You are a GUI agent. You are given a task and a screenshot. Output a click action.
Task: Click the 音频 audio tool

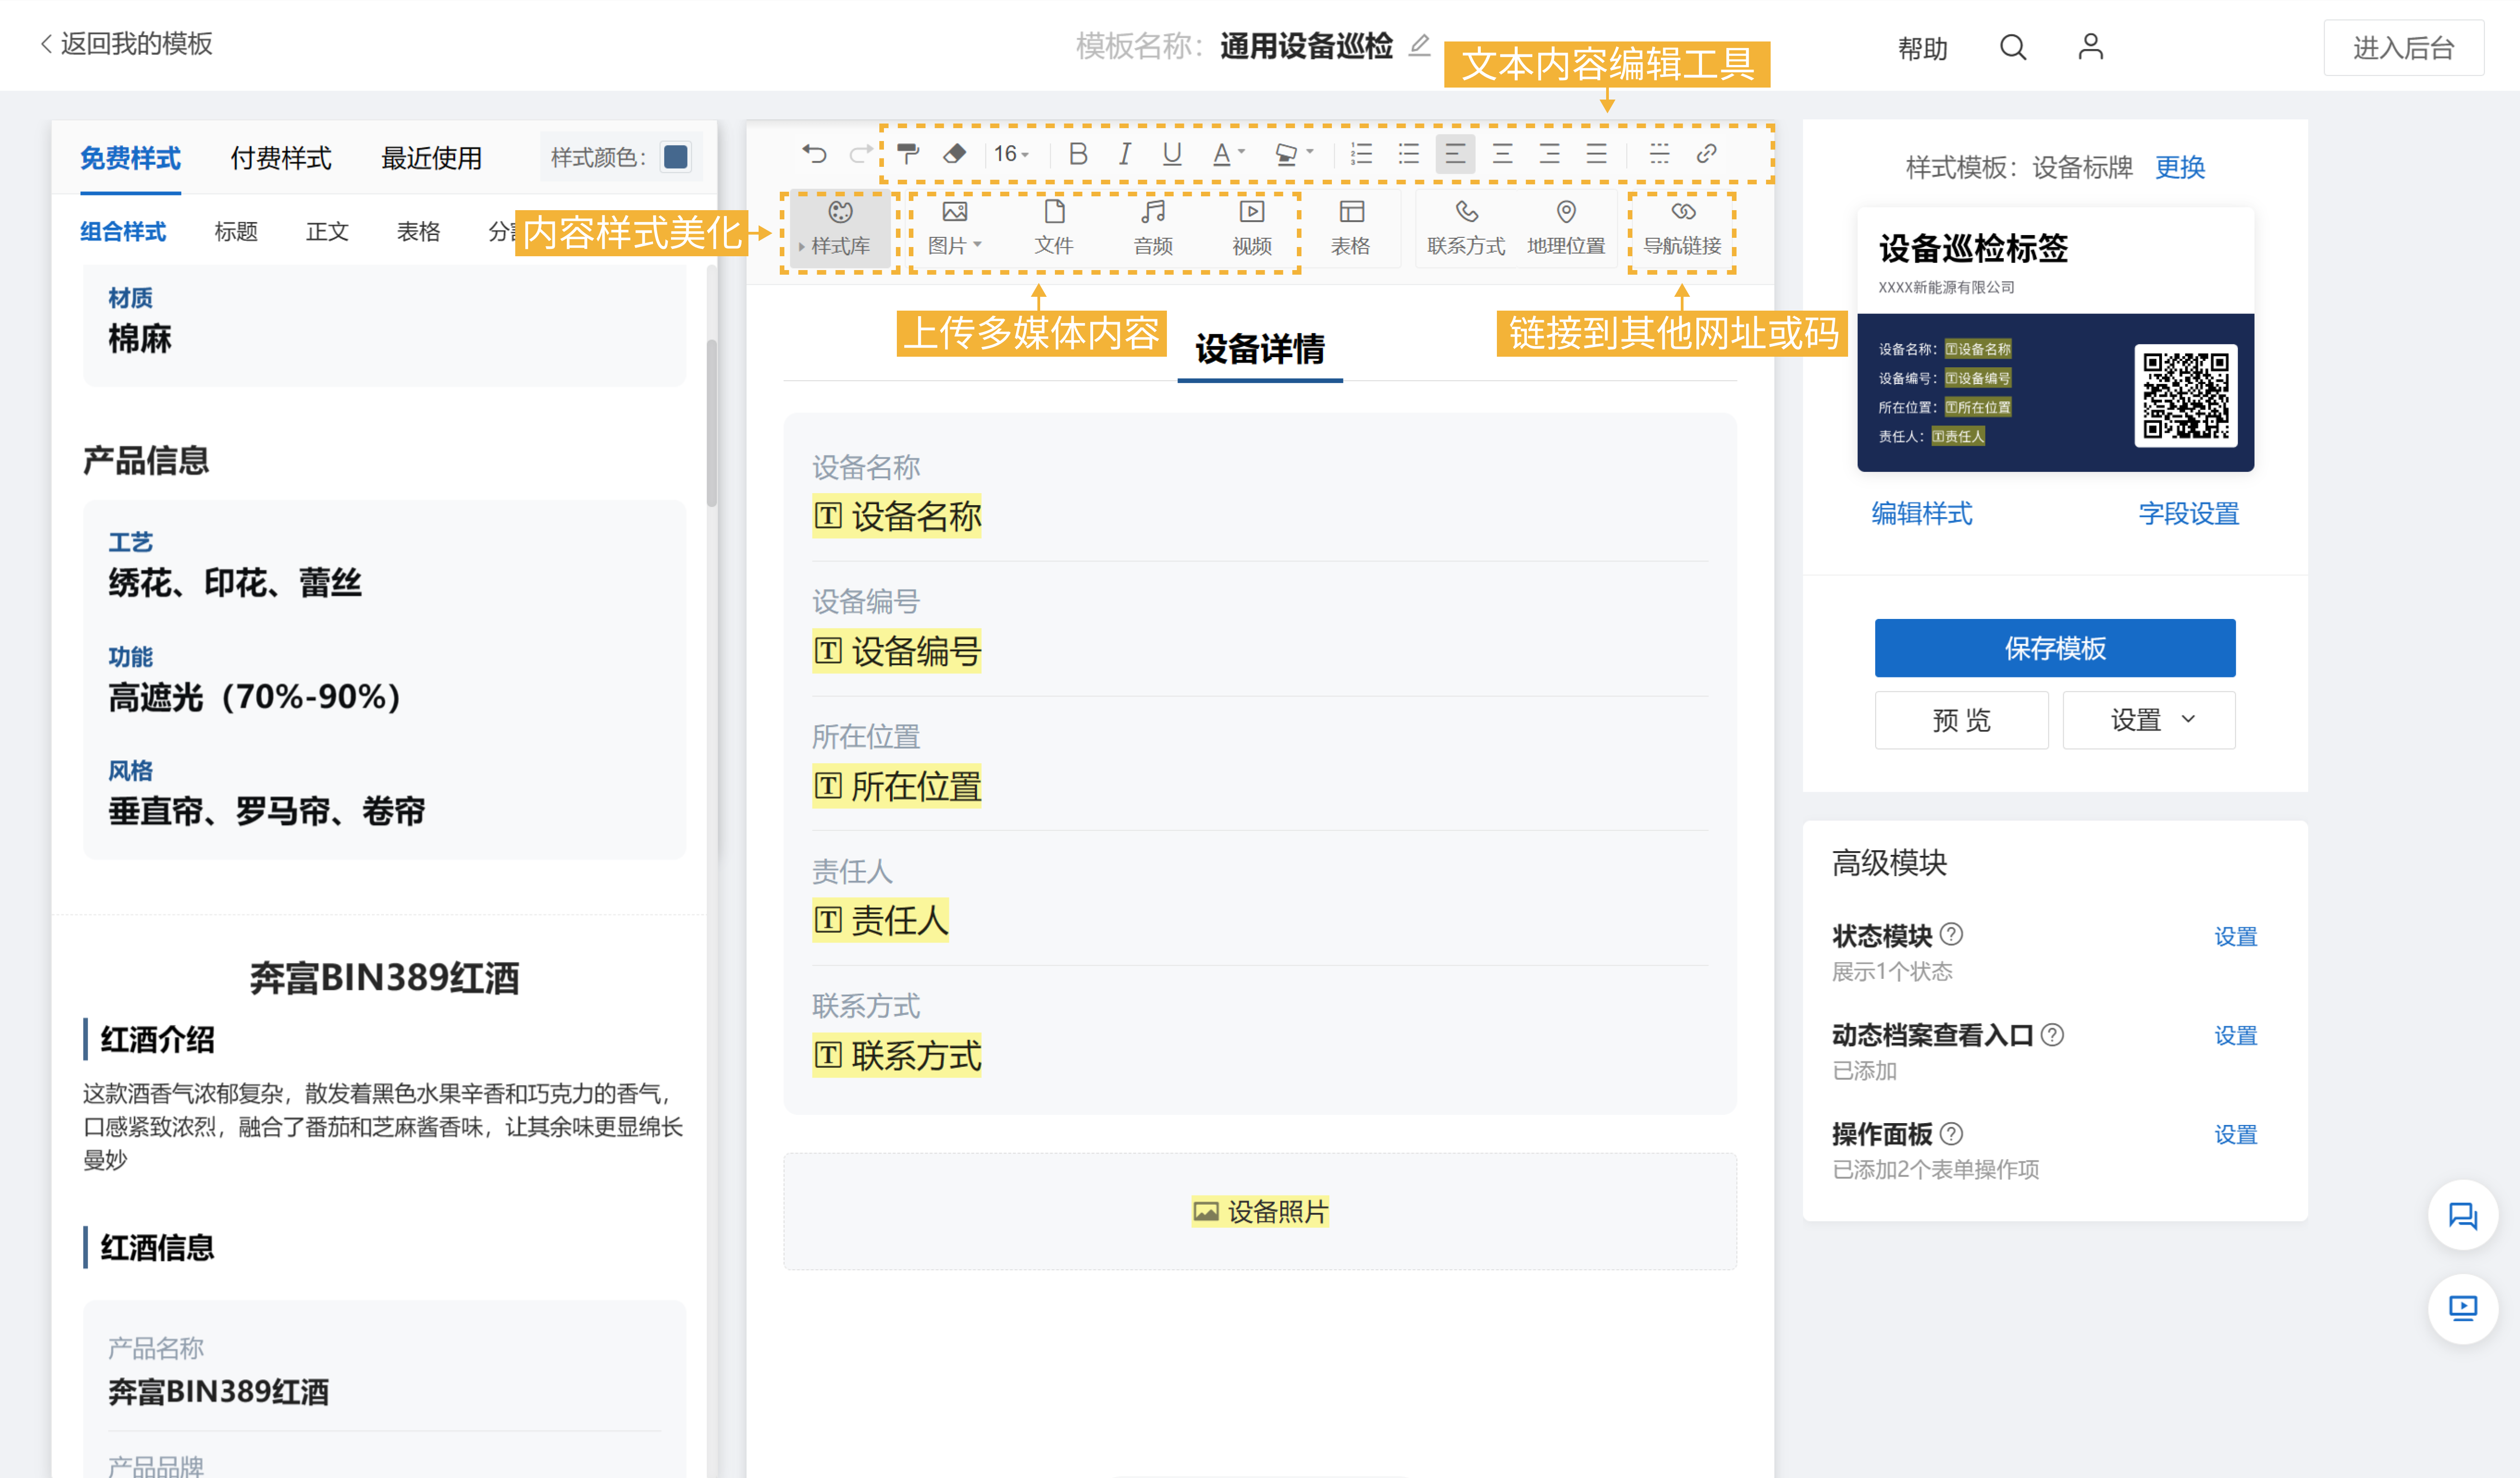tap(1153, 228)
